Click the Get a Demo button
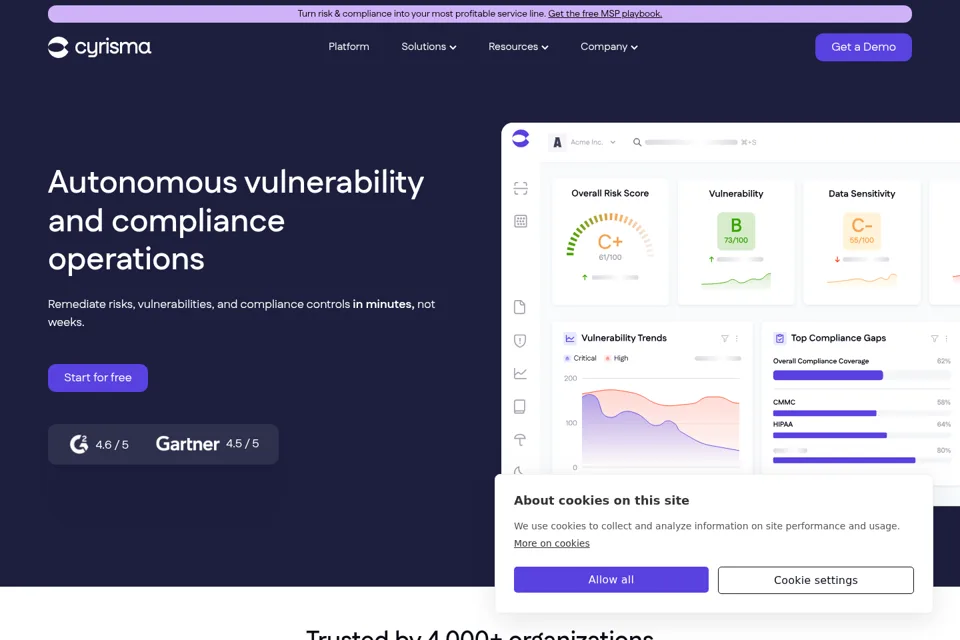The width and height of the screenshot is (960, 640). tap(863, 47)
